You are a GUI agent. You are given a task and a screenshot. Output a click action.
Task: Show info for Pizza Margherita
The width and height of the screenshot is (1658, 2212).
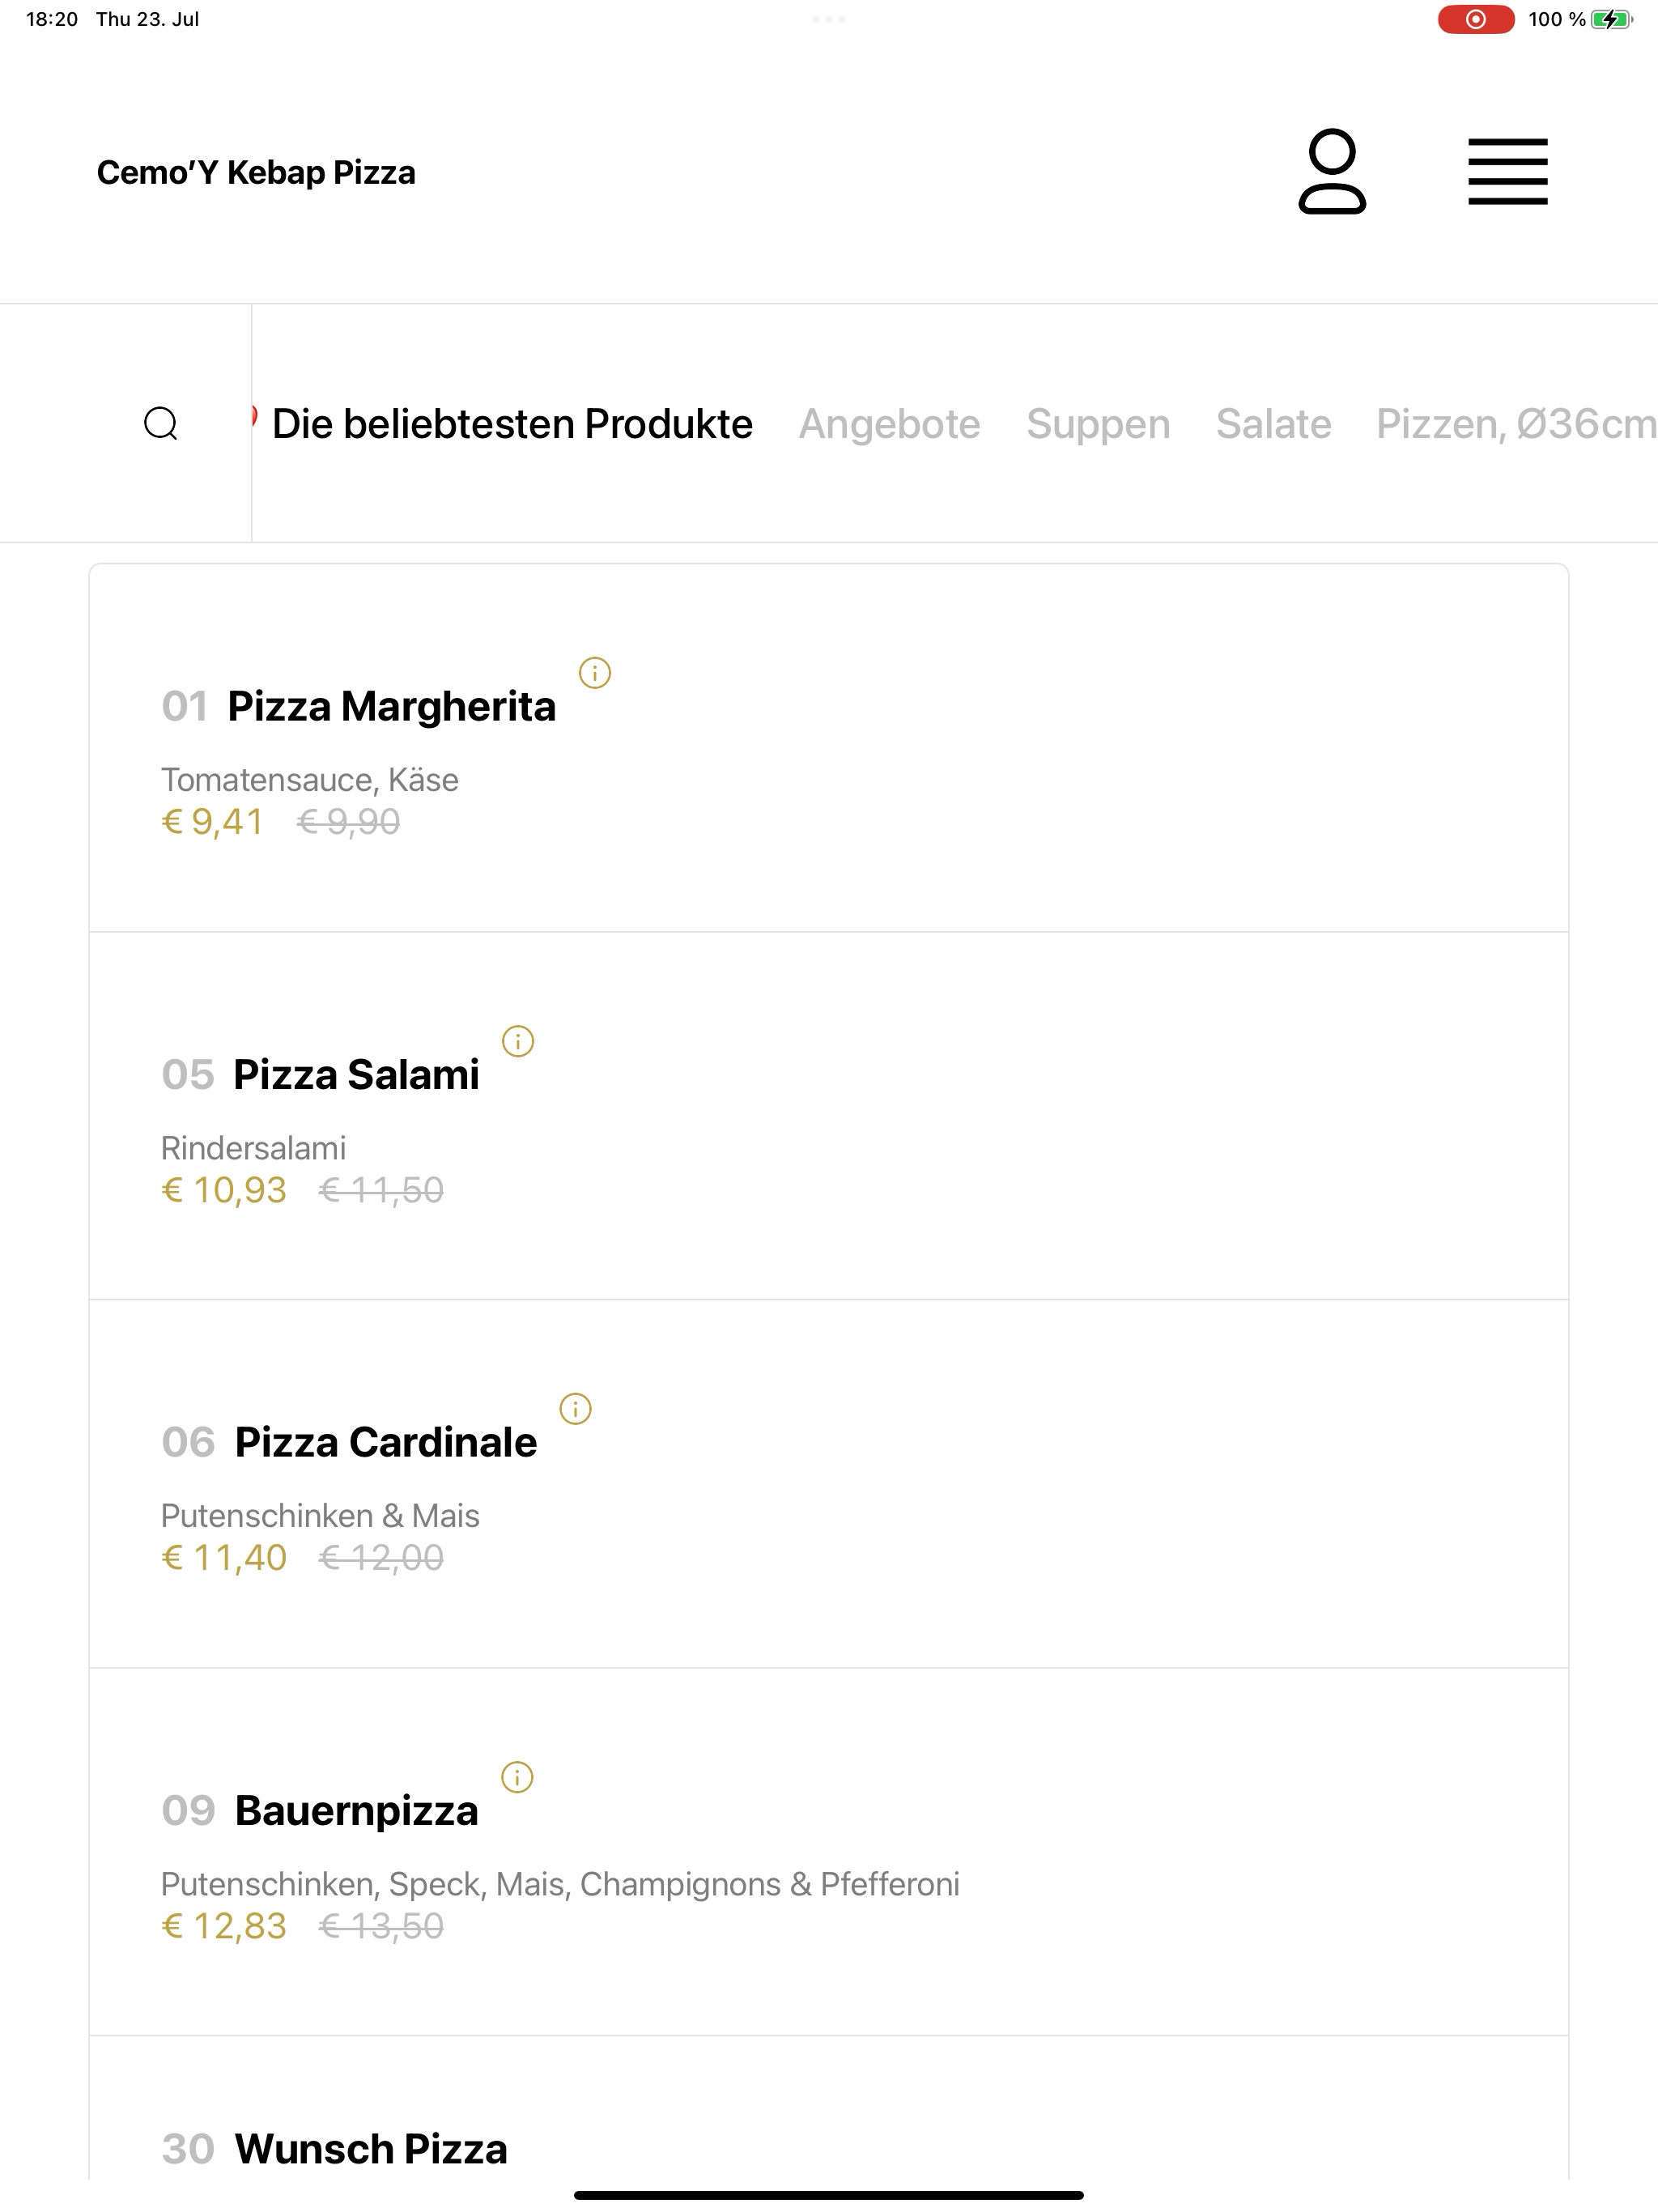coord(595,673)
